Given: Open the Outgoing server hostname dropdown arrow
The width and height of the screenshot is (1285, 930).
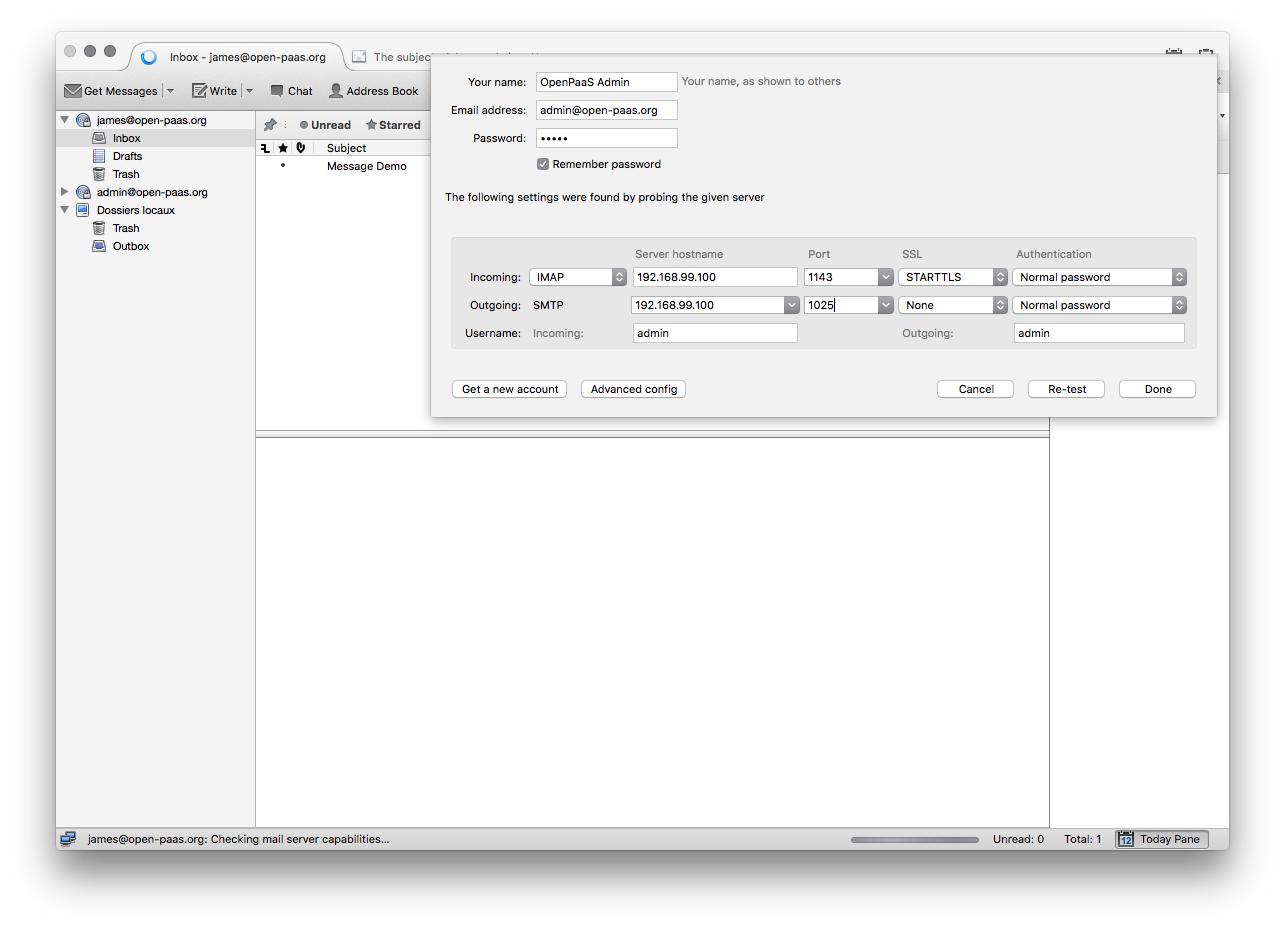Looking at the screenshot, I should (791, 305).
